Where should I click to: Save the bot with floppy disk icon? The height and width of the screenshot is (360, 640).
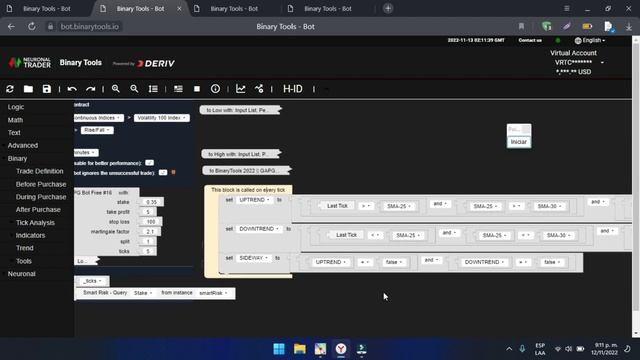click(x=47, y=89)
